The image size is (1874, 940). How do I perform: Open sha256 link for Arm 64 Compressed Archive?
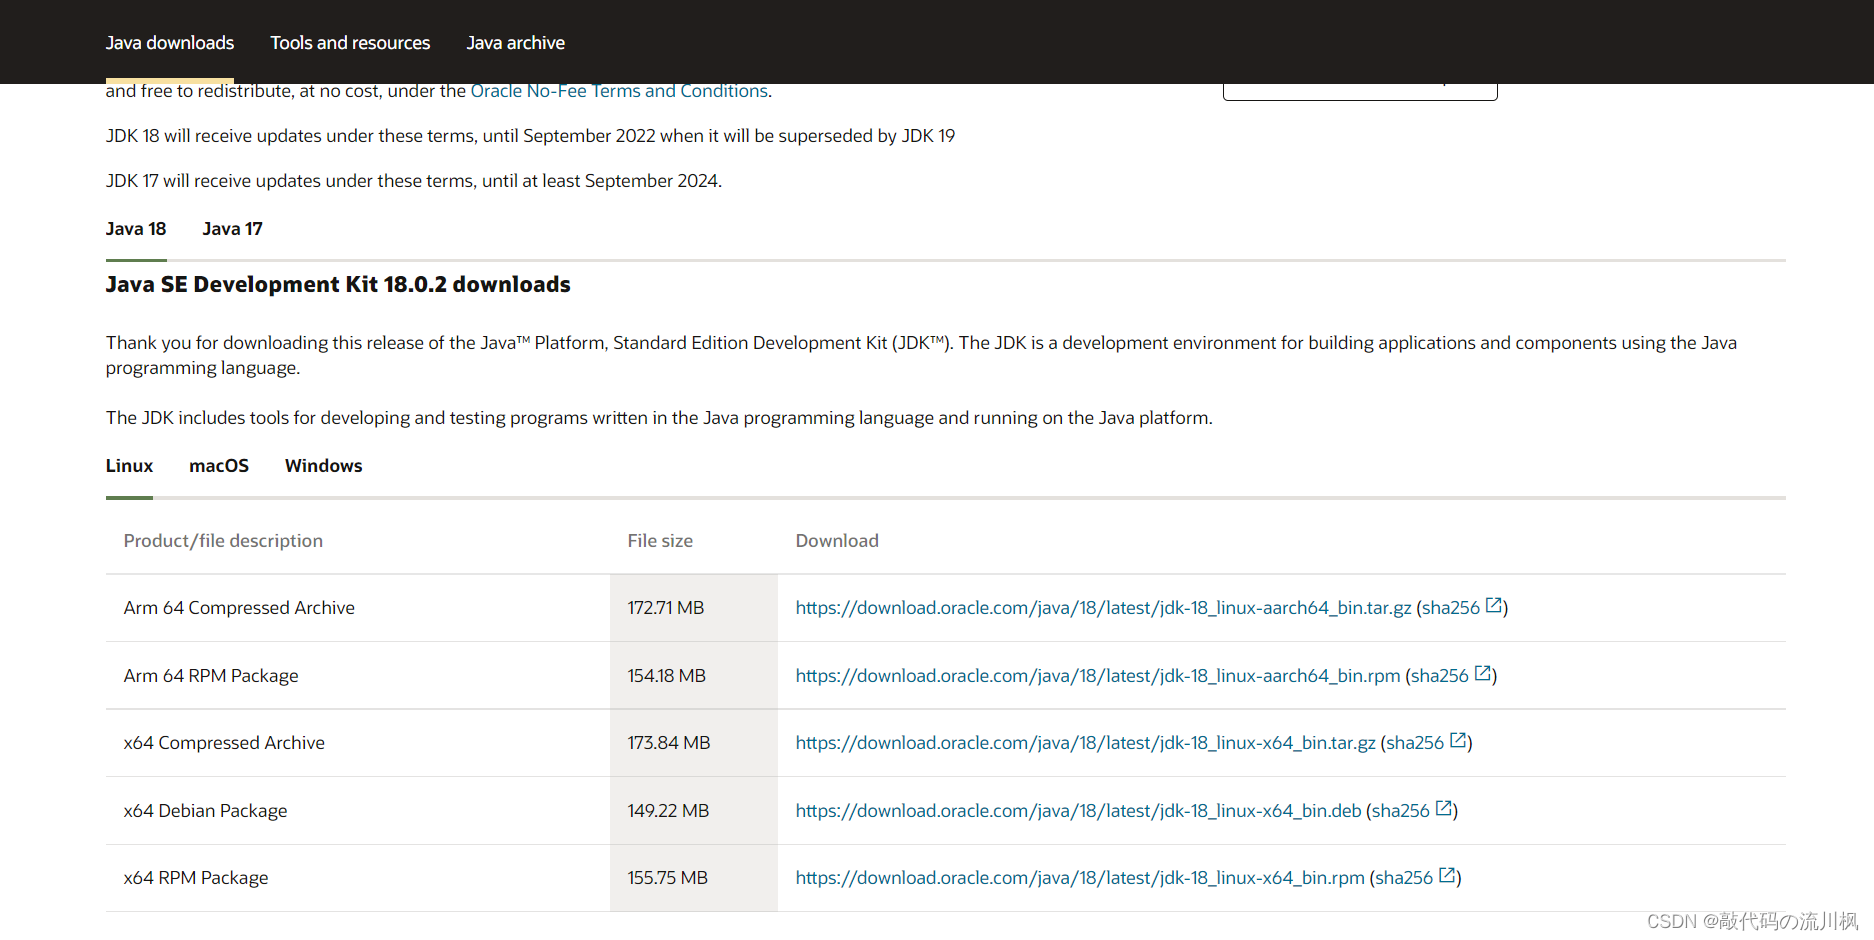1451,608
